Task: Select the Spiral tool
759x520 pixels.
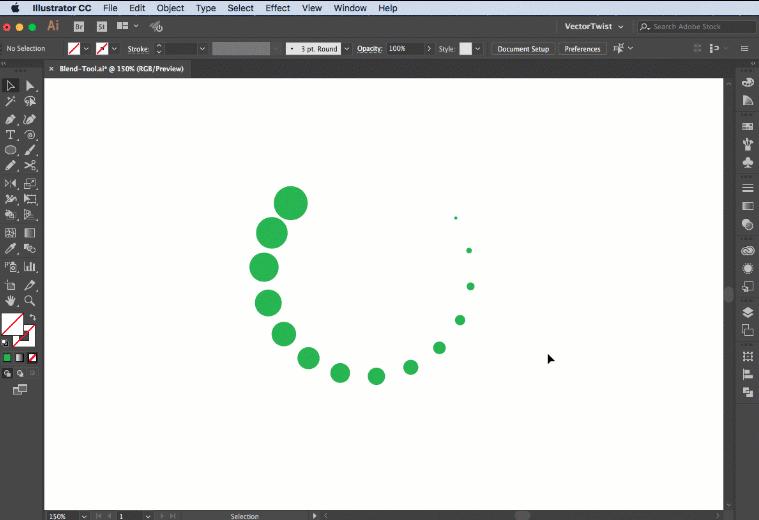Action: 30,135
